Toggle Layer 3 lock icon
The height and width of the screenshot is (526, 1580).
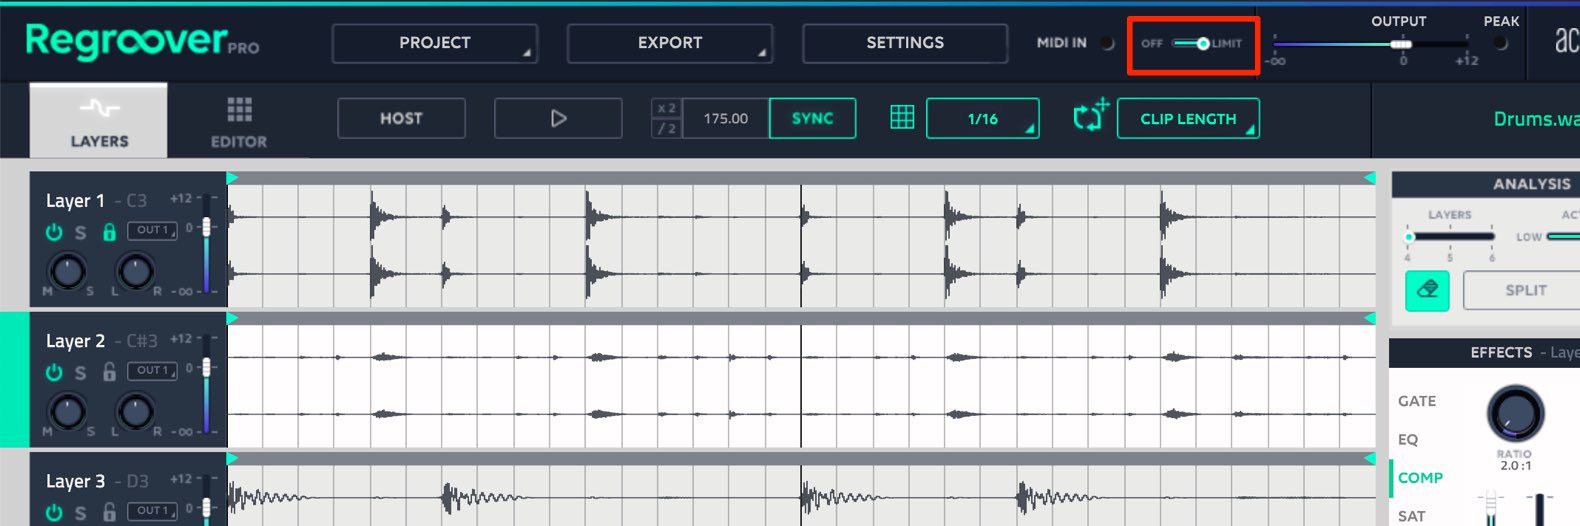(109, 512)
